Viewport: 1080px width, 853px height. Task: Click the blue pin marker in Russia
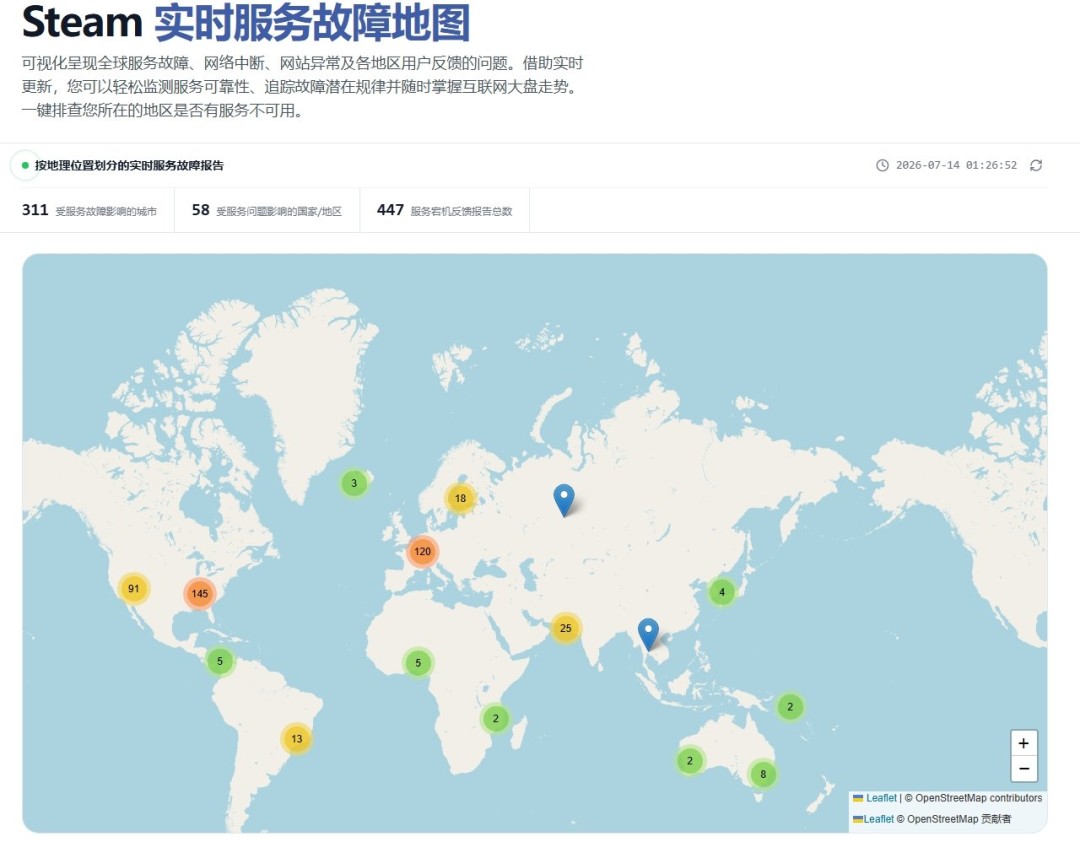pos(564,500)
